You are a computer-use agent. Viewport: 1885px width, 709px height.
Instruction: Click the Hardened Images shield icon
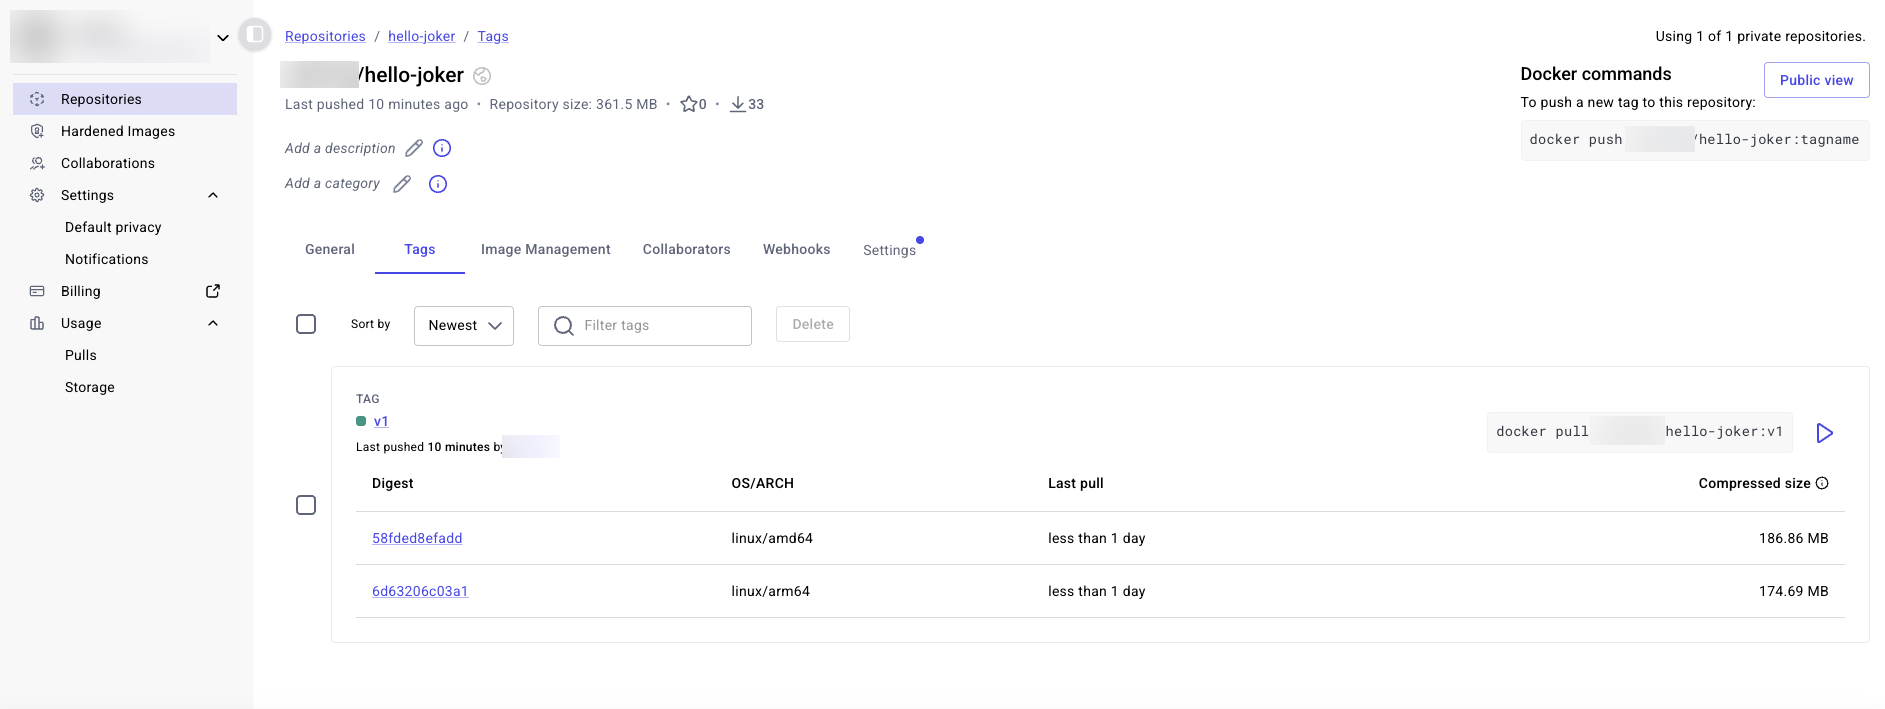click(x=37, y=131)
